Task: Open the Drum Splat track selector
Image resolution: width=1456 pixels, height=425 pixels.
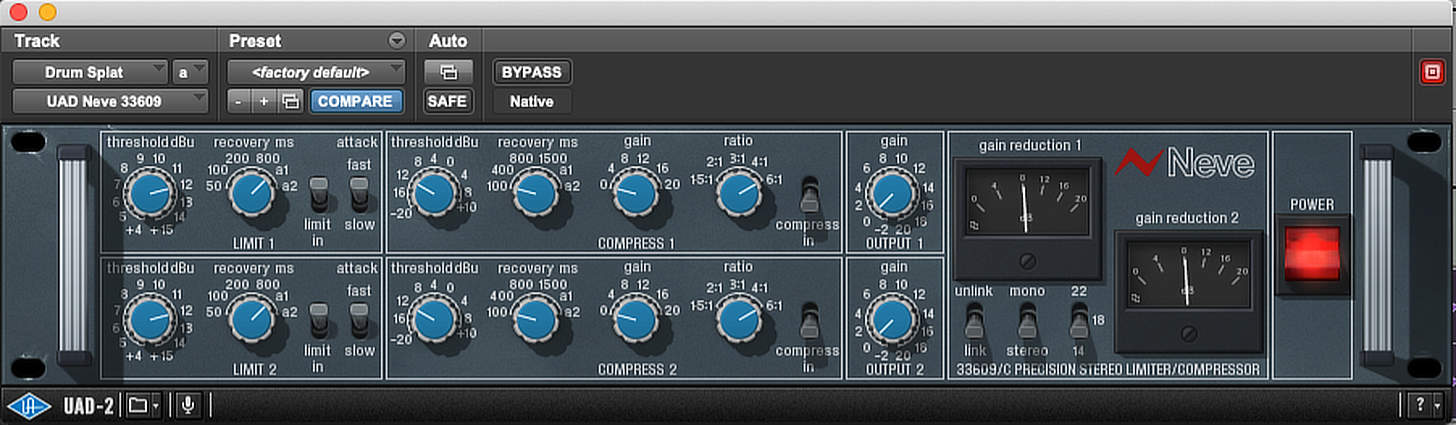Action: tap(90, 72)
